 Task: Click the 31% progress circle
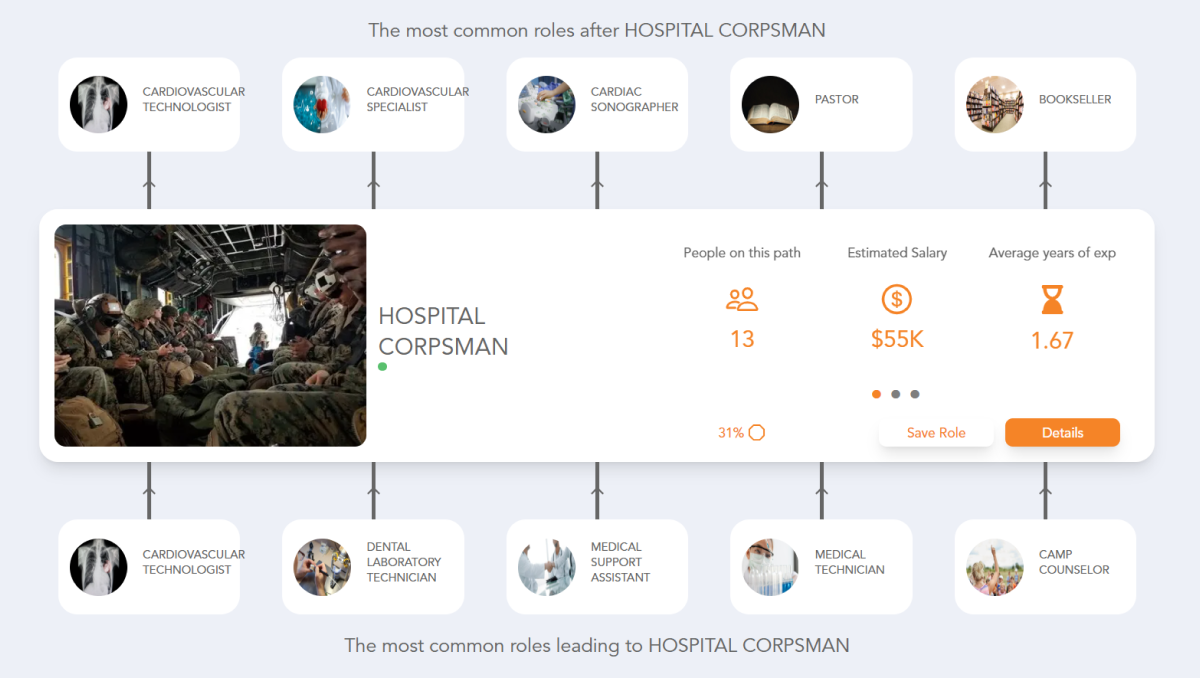pyautogui.click(x=757, y=432)
